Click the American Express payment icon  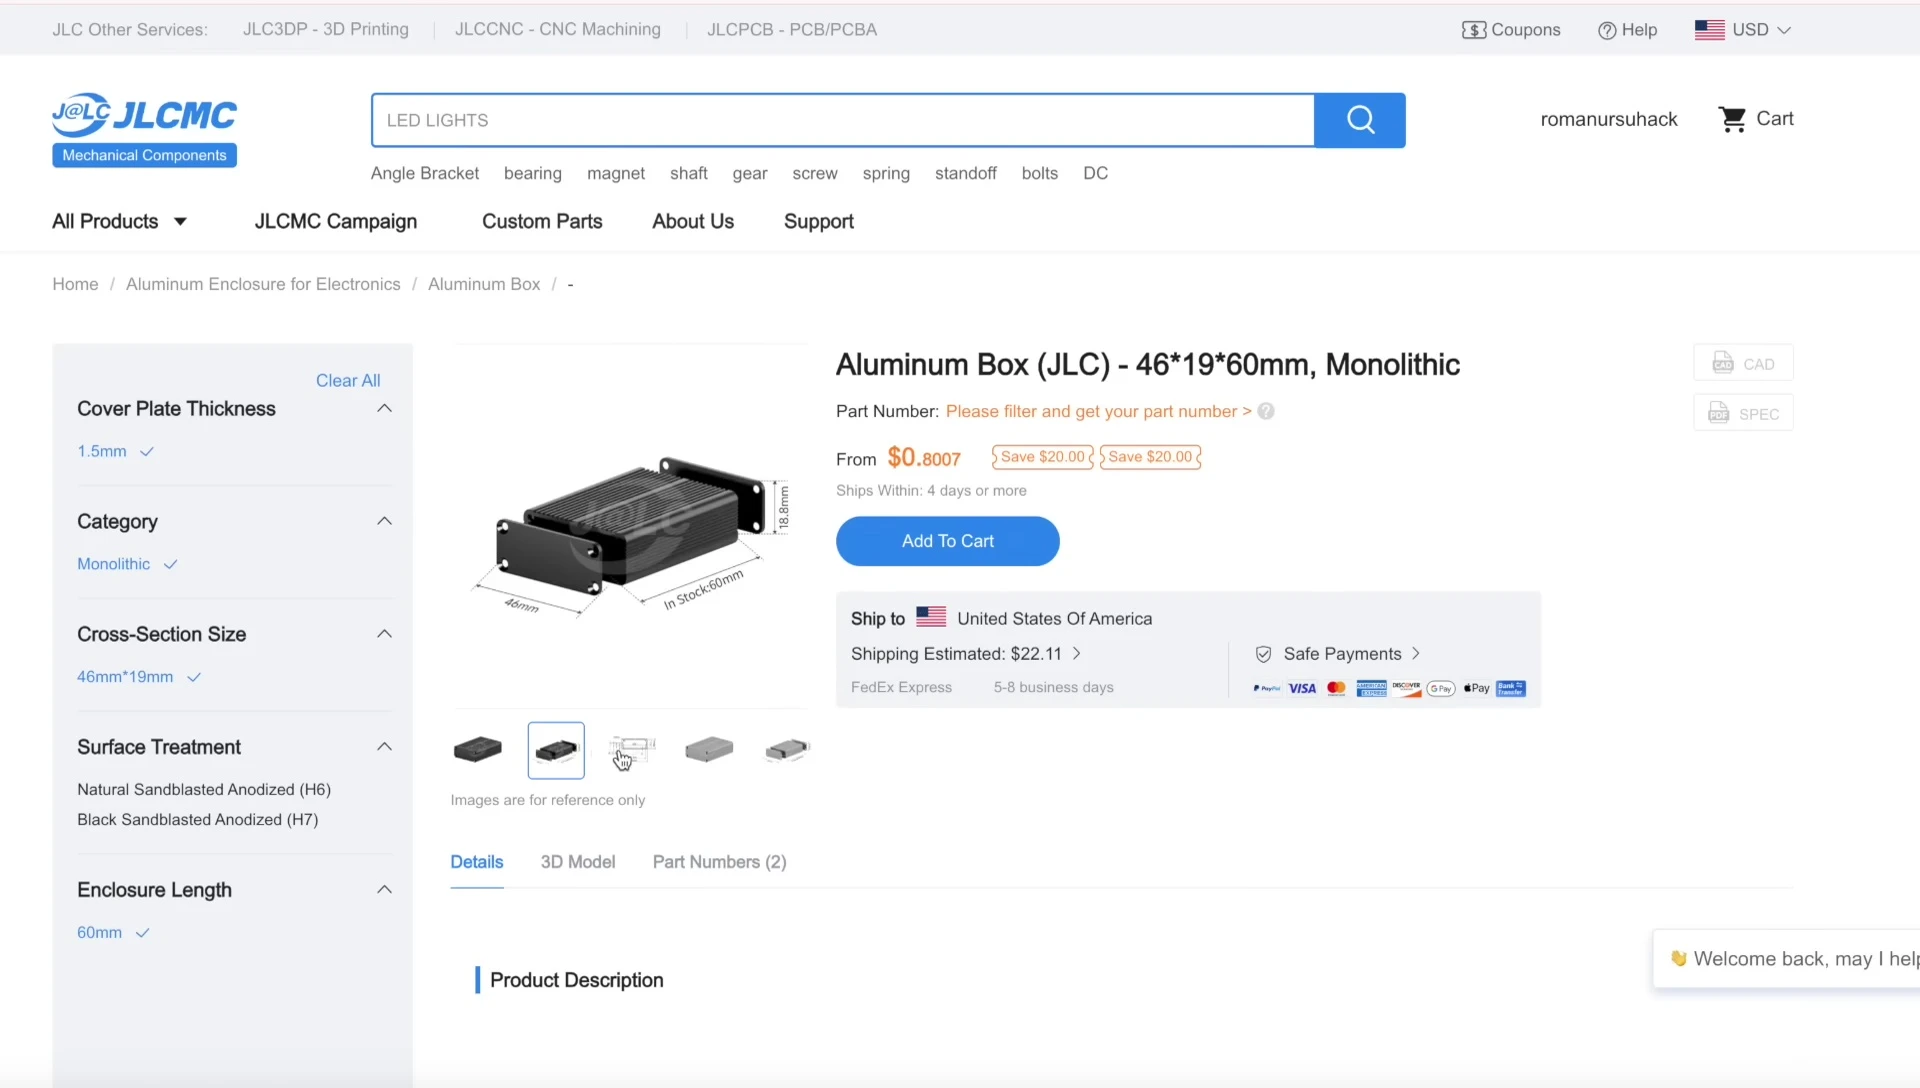[1371, 688]
